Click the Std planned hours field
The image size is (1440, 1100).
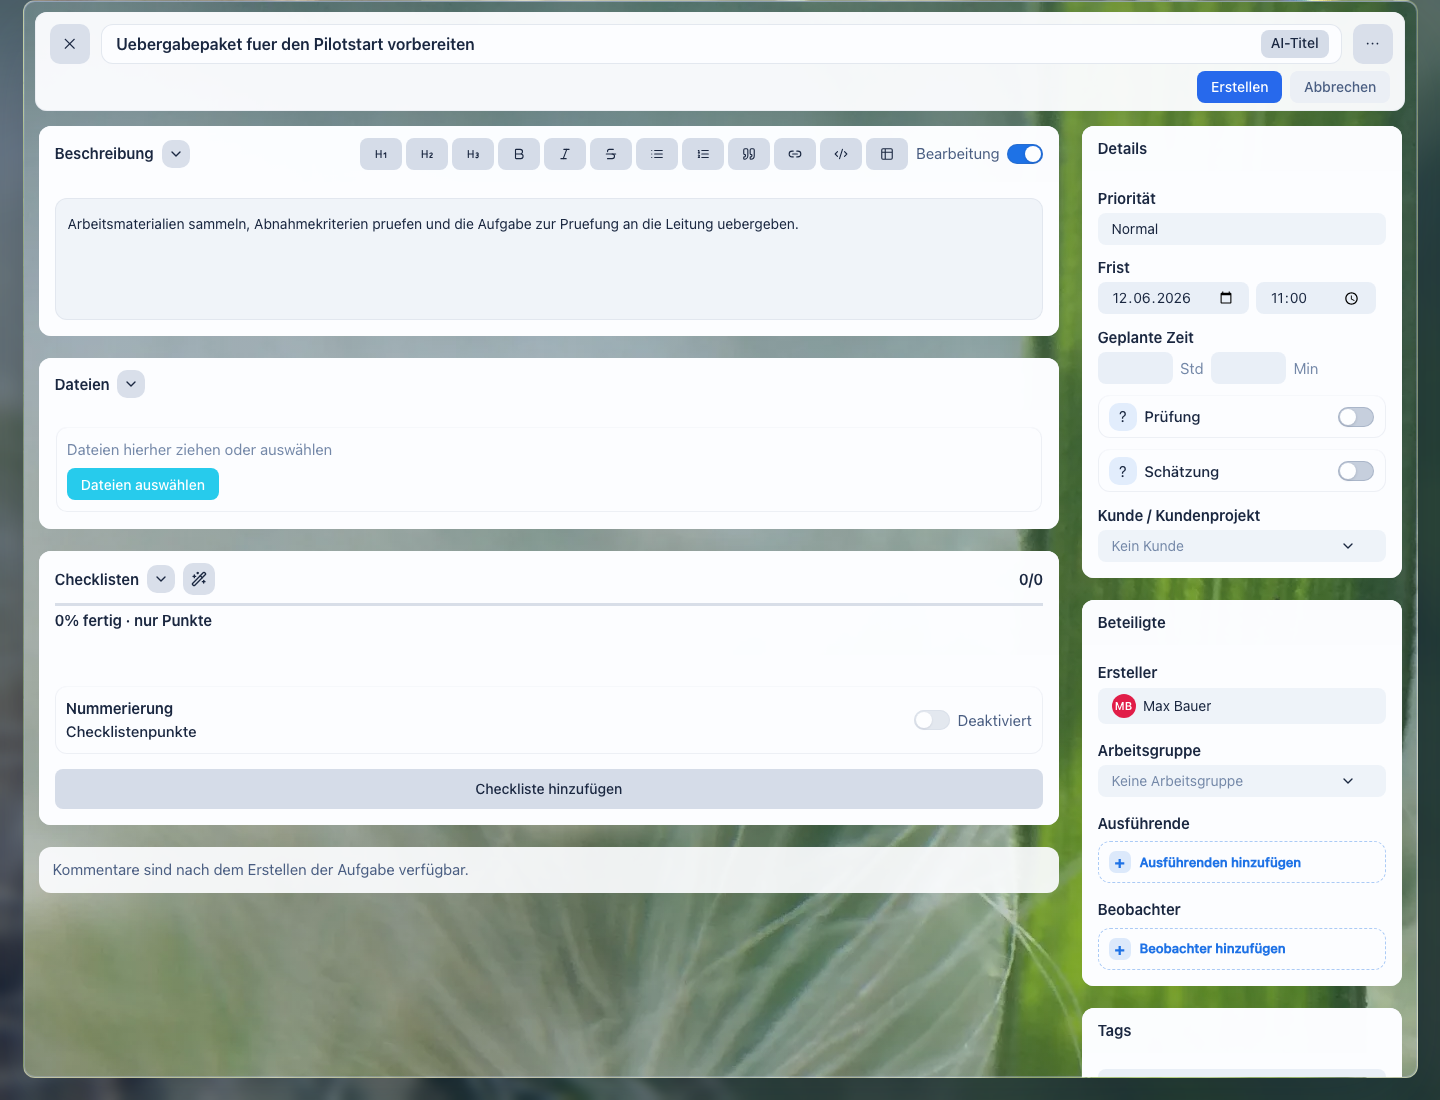pos(1135,368)
